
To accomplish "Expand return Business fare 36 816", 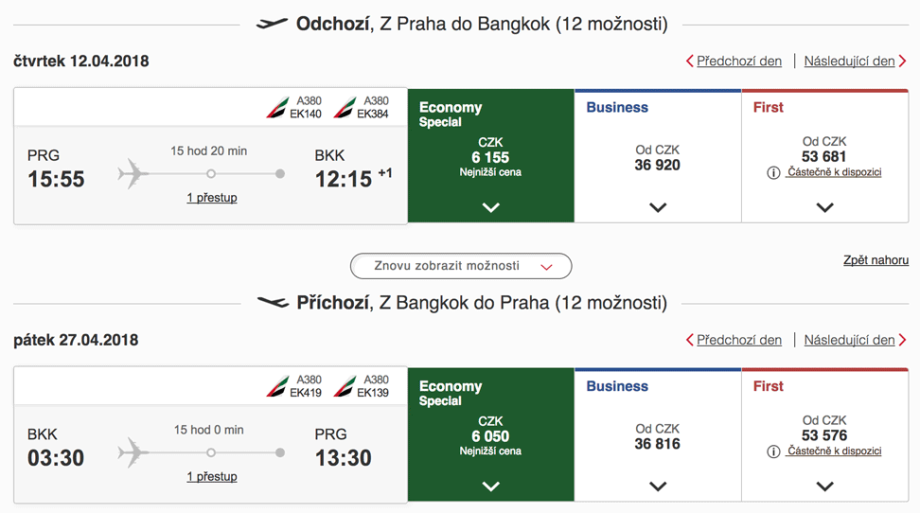I will click(657, 487).
